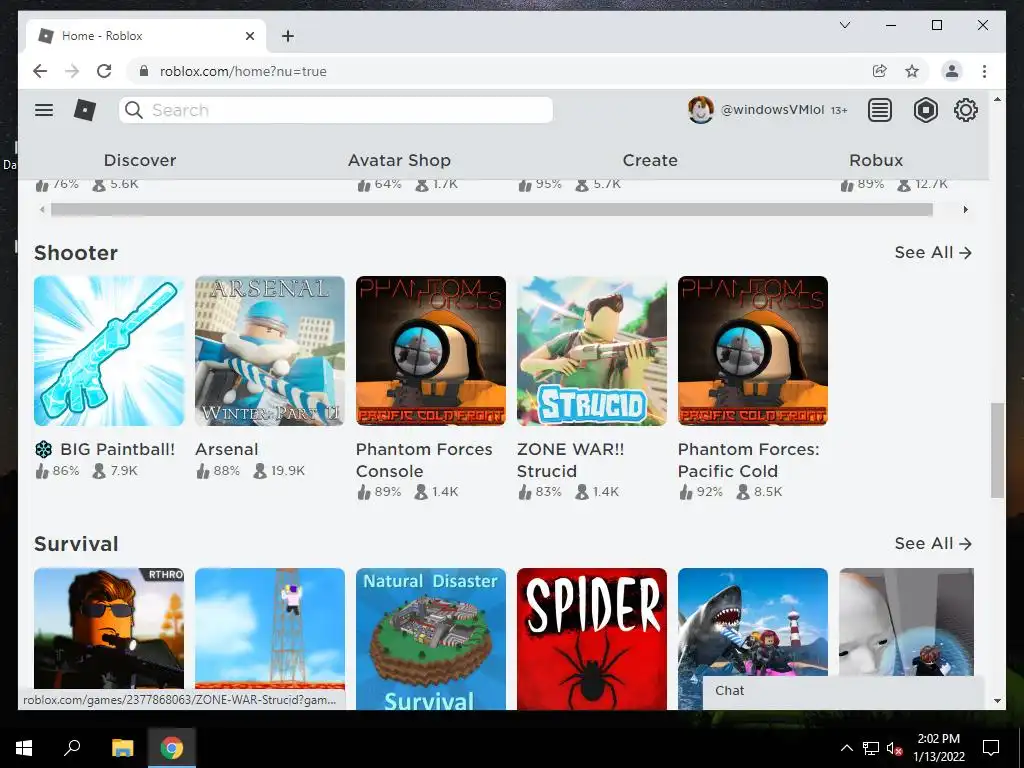Image resolution: width=1024 pixels, height=768 pixels.
Task: Open the Windows Start menu
Action: (x=24, y=748)
